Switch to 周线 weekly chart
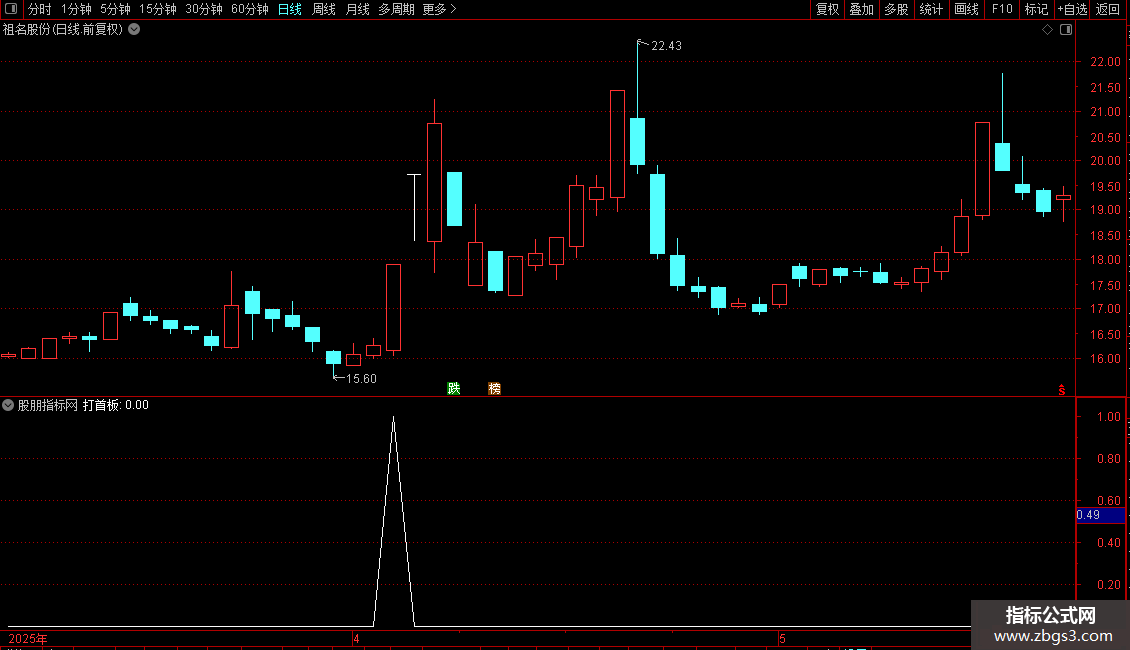This screenshot has width=1130, height=650. [324, 9]
